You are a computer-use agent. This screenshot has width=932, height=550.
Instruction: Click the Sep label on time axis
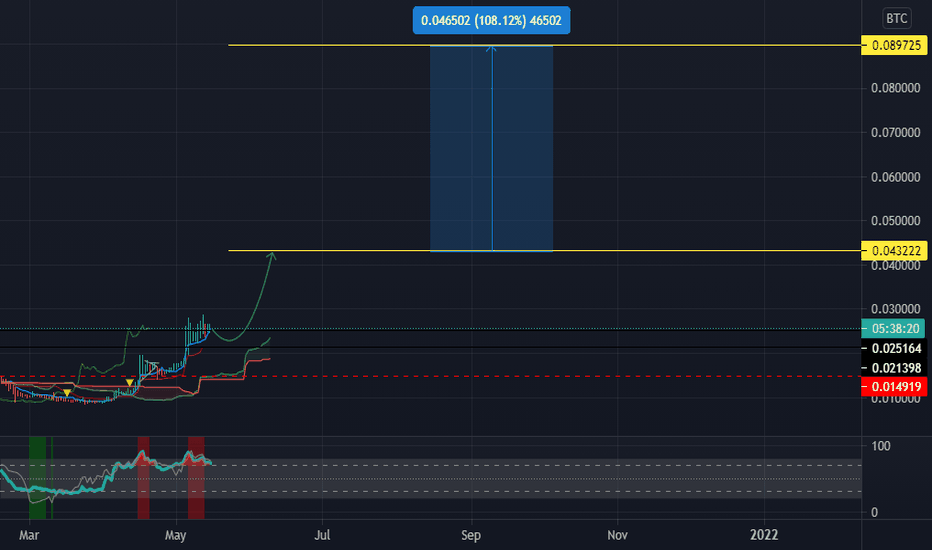[x=471, y=535]
